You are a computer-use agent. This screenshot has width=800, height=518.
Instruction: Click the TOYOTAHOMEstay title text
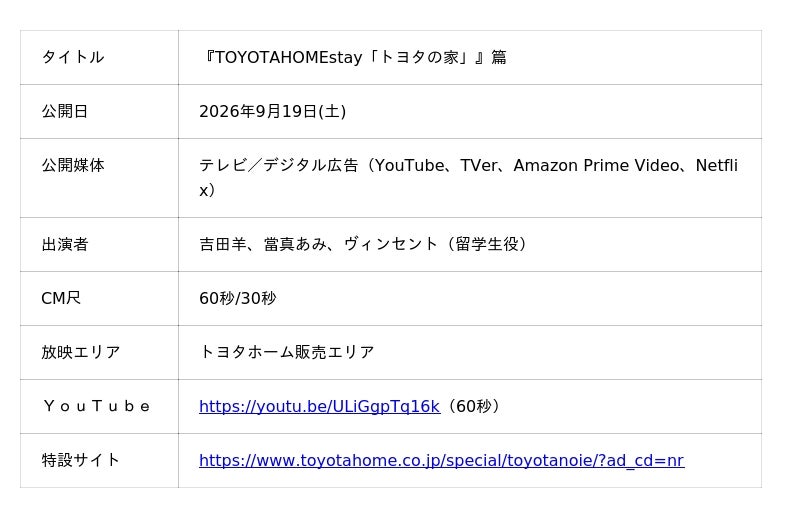coord(288,57)
